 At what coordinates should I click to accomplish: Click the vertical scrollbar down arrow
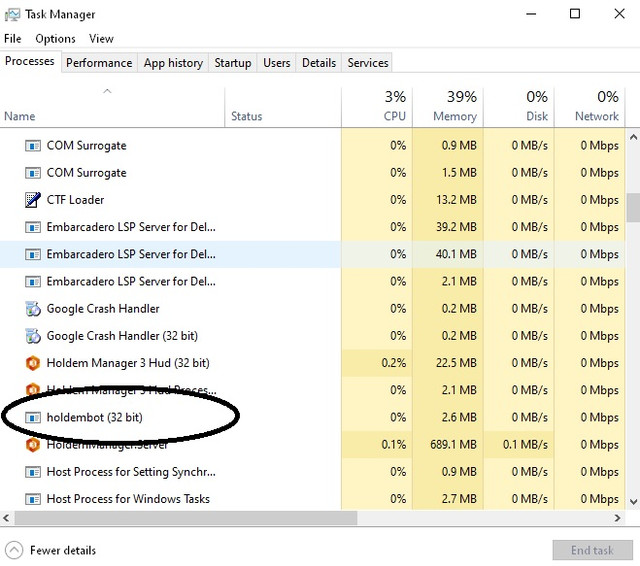pos(633,502)
